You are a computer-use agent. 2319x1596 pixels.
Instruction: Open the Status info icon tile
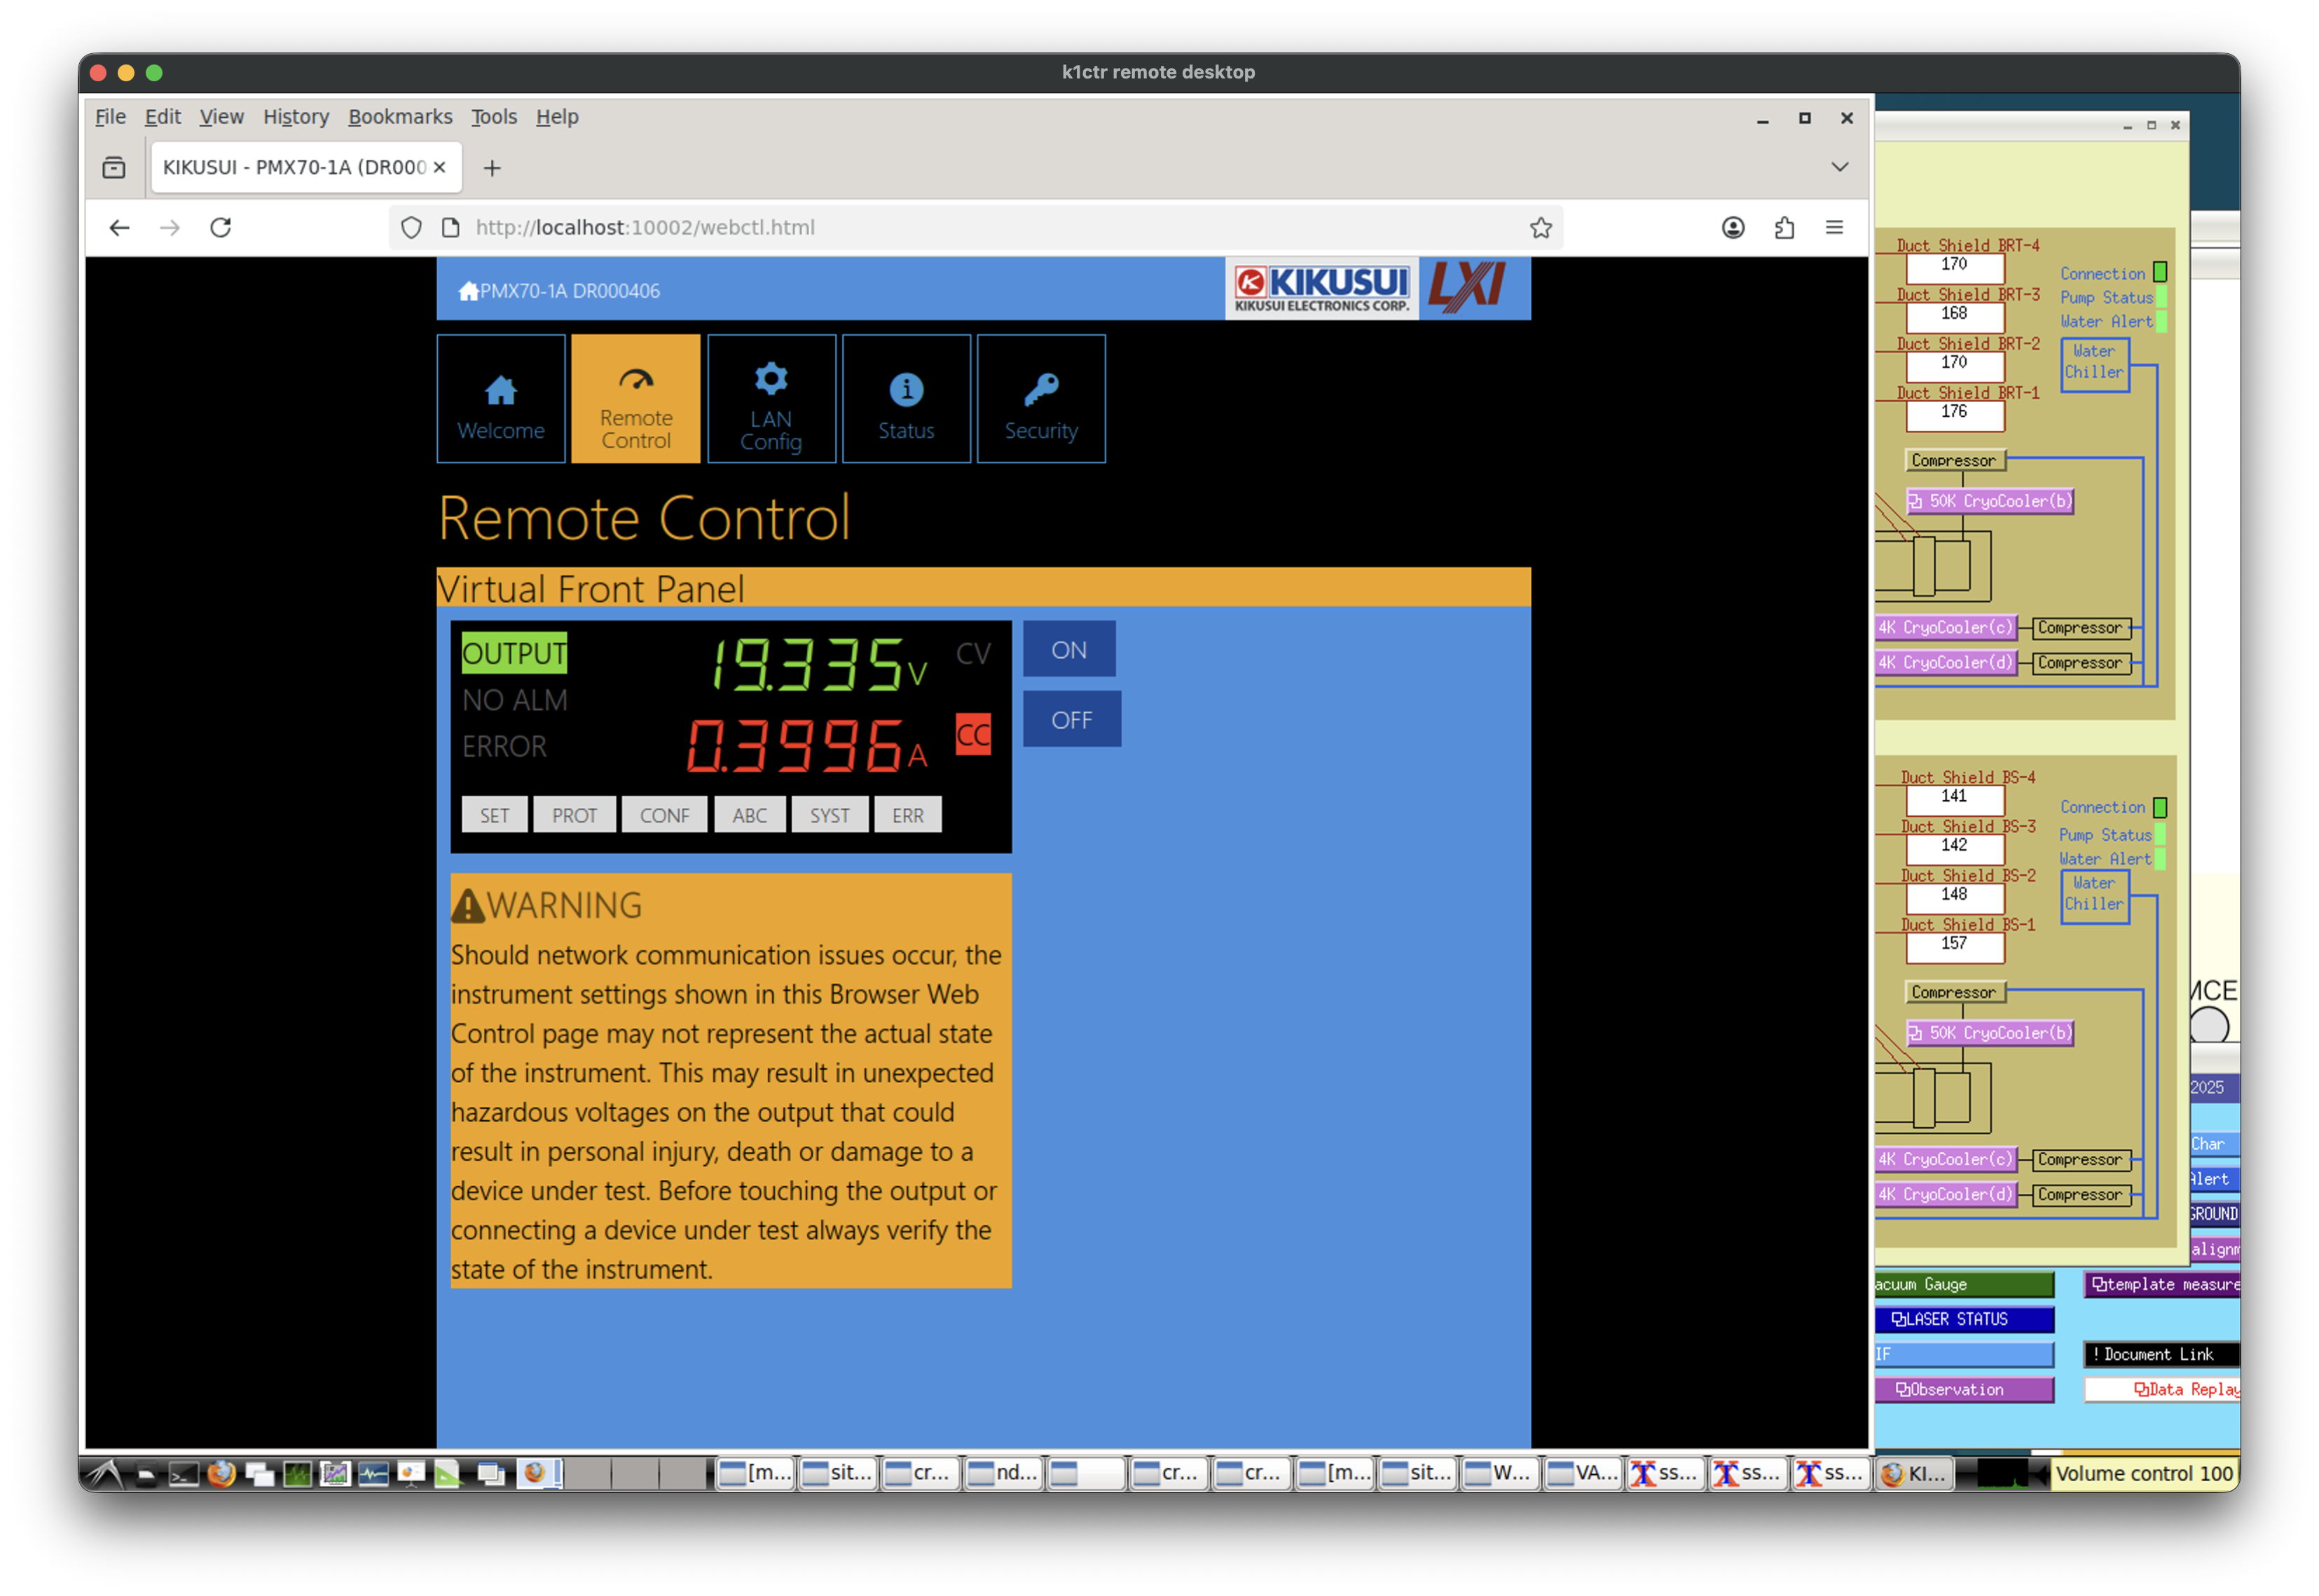[905, 399]
